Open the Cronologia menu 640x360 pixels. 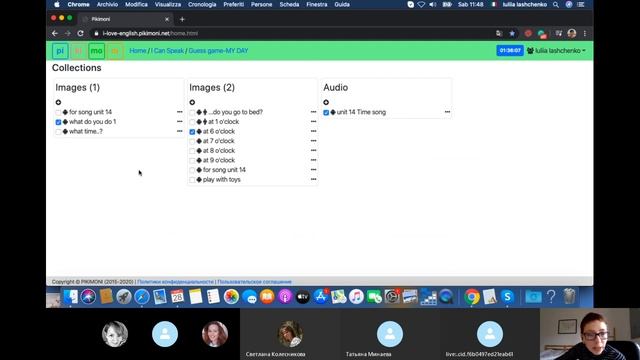tap(202, 4)
